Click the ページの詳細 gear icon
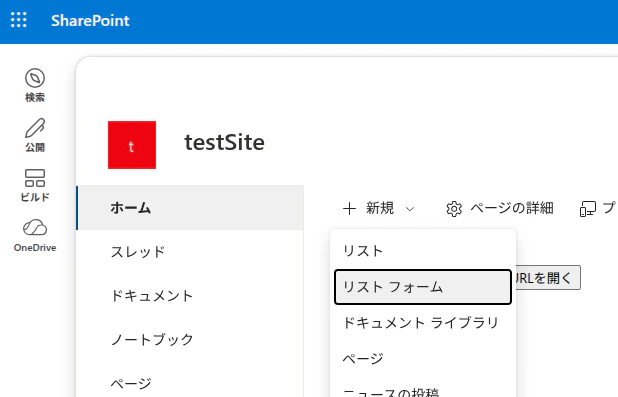Screen dimensions: 618x397 454,209
